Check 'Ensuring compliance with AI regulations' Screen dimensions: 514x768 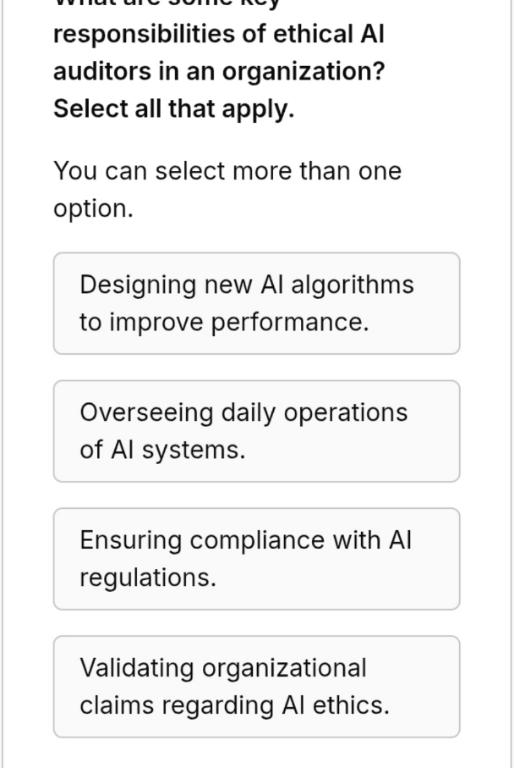tap(256, 559)
